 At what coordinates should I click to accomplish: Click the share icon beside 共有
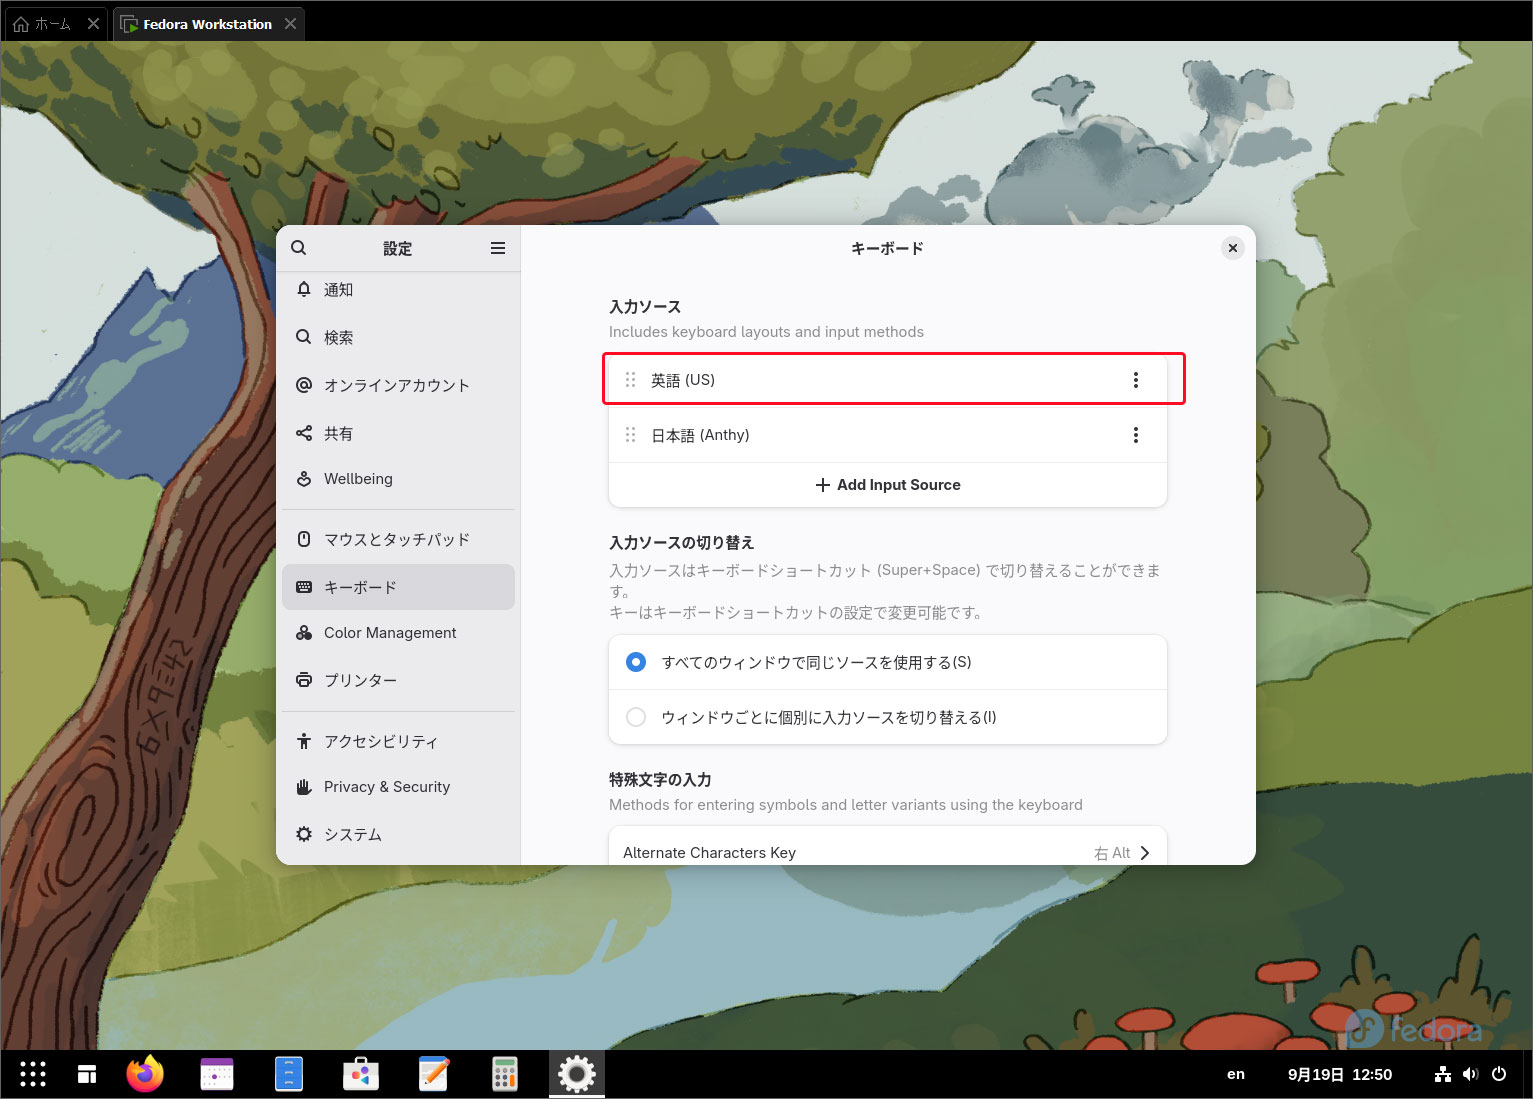[304, 433]
